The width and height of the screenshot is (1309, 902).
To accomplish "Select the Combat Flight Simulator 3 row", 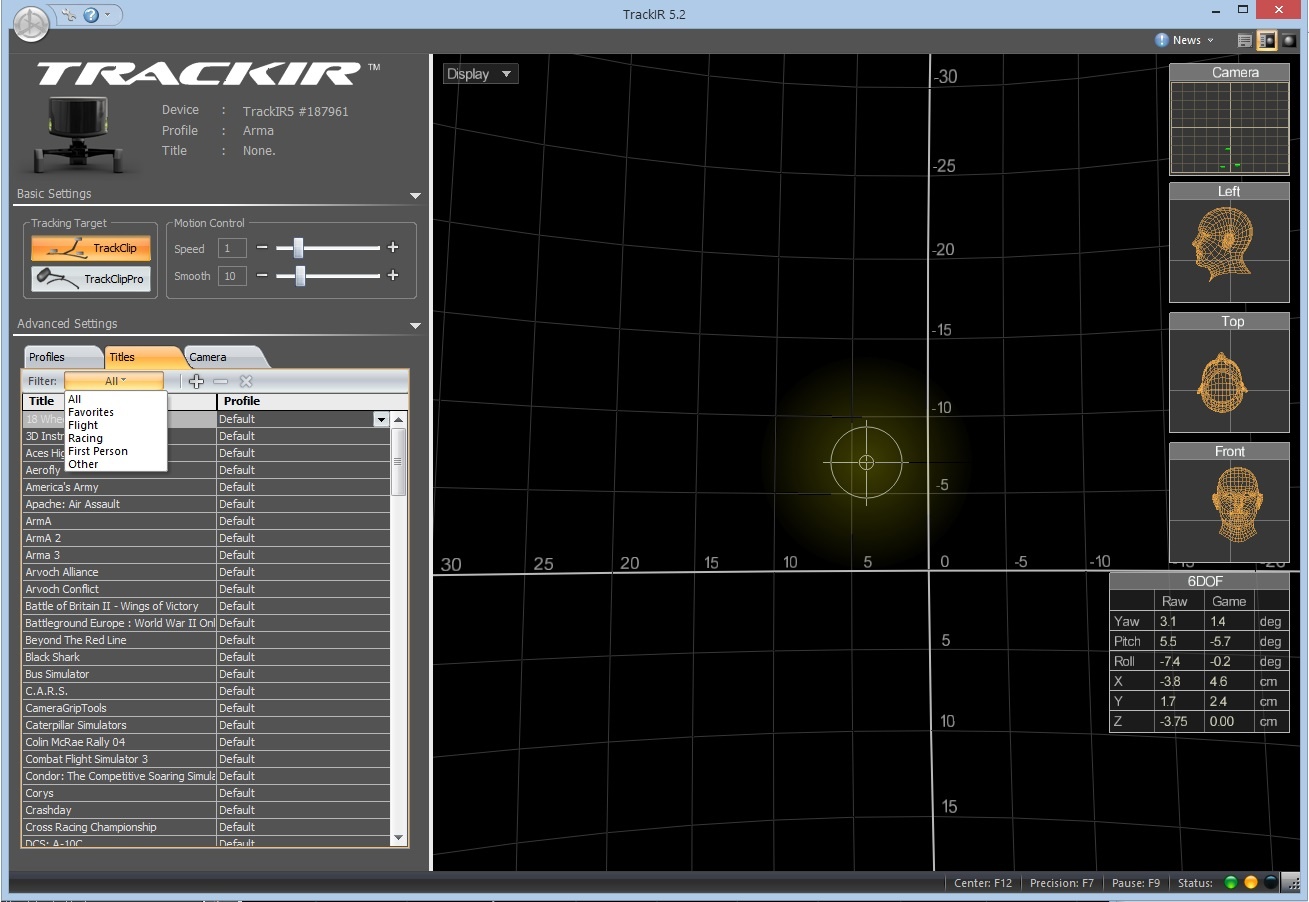I will tap(206, 759).
